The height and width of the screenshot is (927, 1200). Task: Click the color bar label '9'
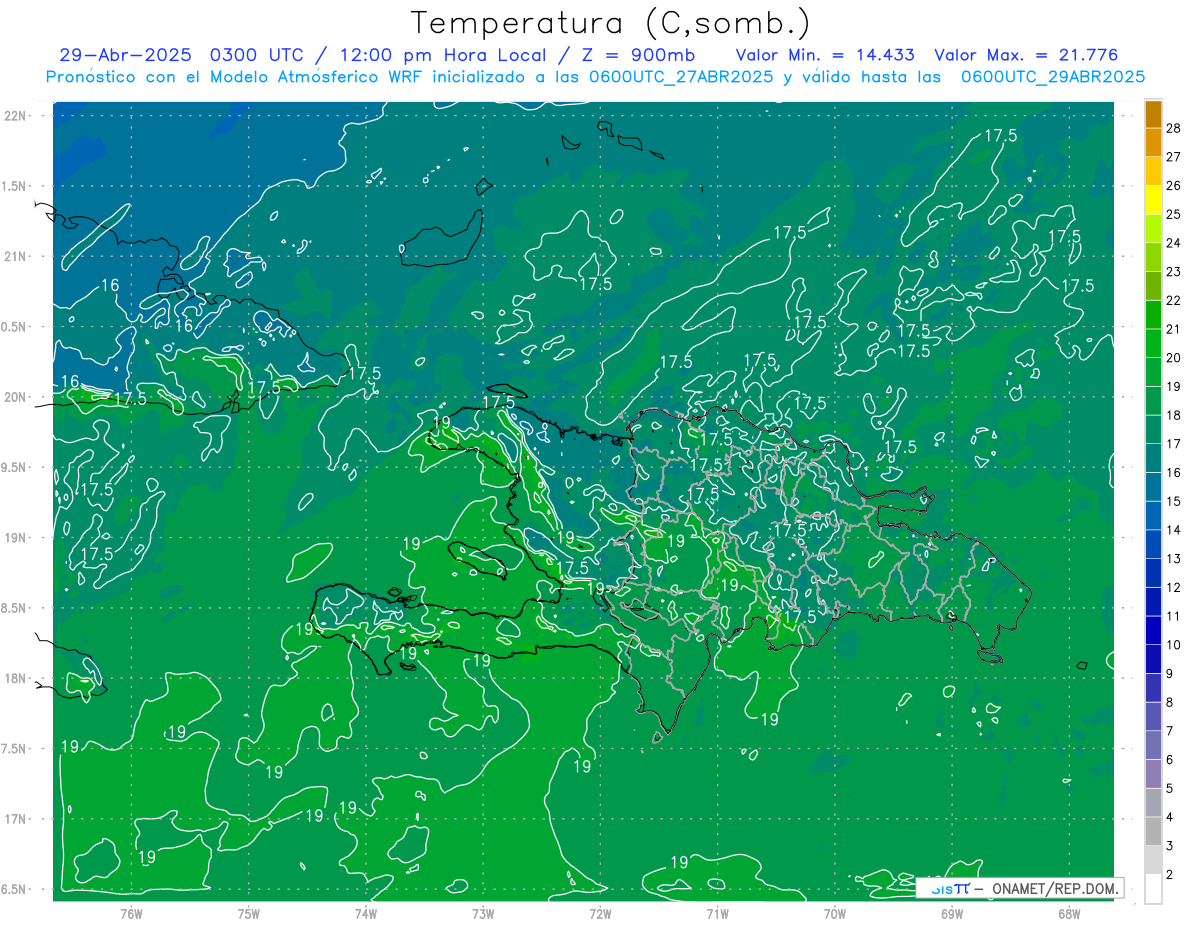tap(1170, 674)
